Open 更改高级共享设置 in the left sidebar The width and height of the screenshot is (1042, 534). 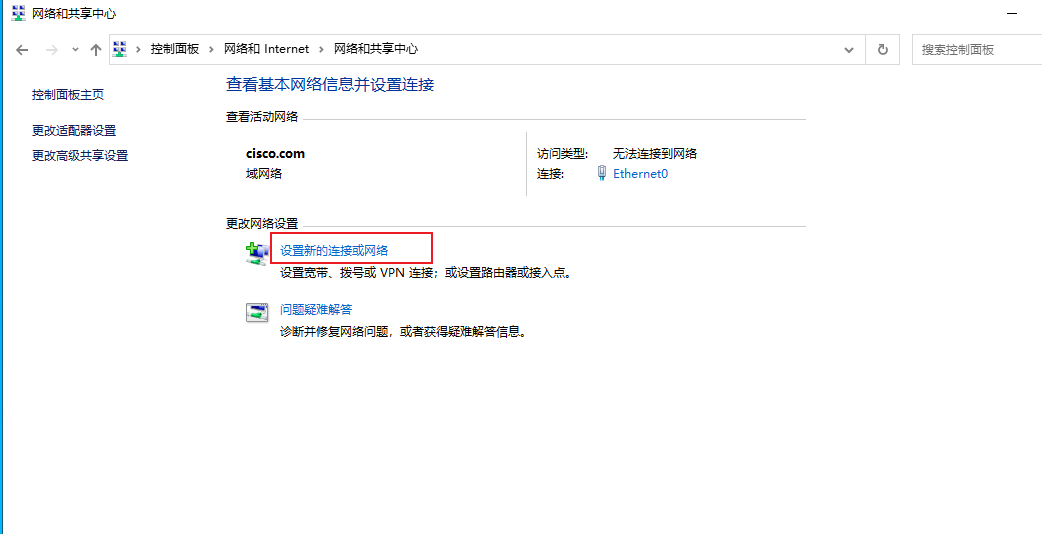(80, 156)
